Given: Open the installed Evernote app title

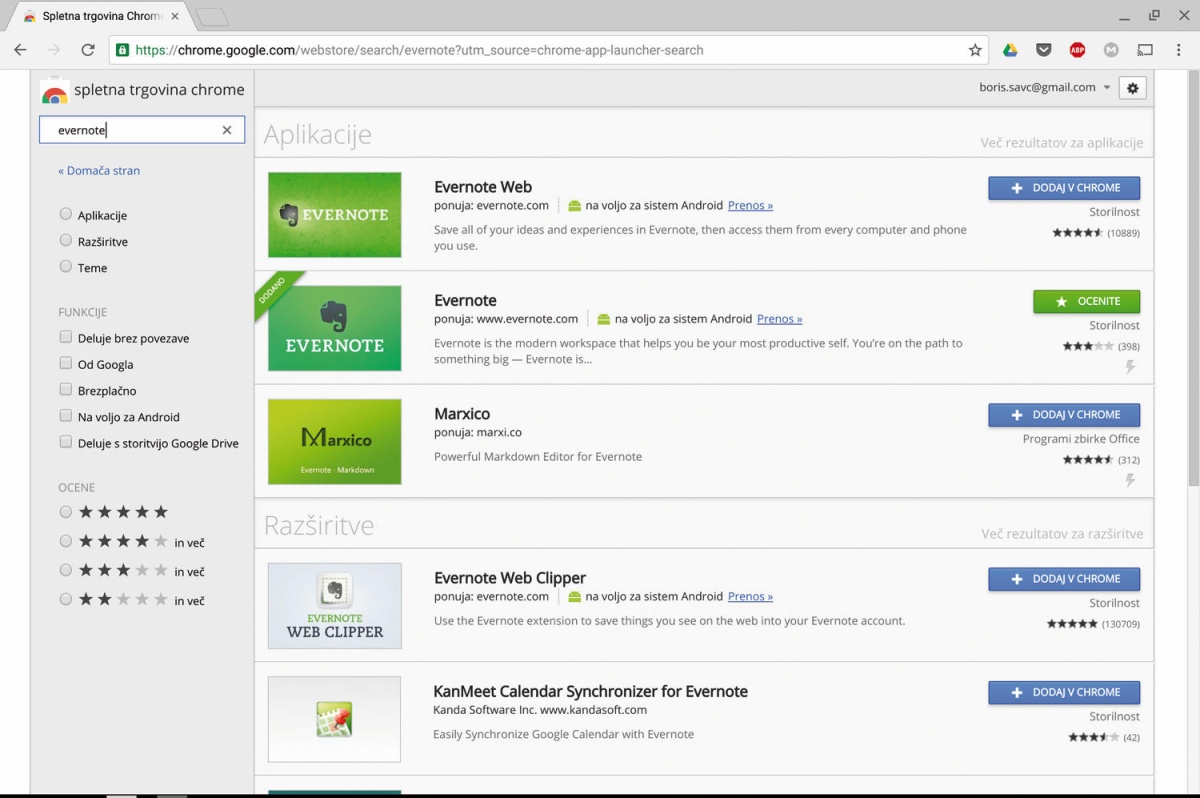Looking at the screenshot, I should pyautogui.click(x=465, y=300).
